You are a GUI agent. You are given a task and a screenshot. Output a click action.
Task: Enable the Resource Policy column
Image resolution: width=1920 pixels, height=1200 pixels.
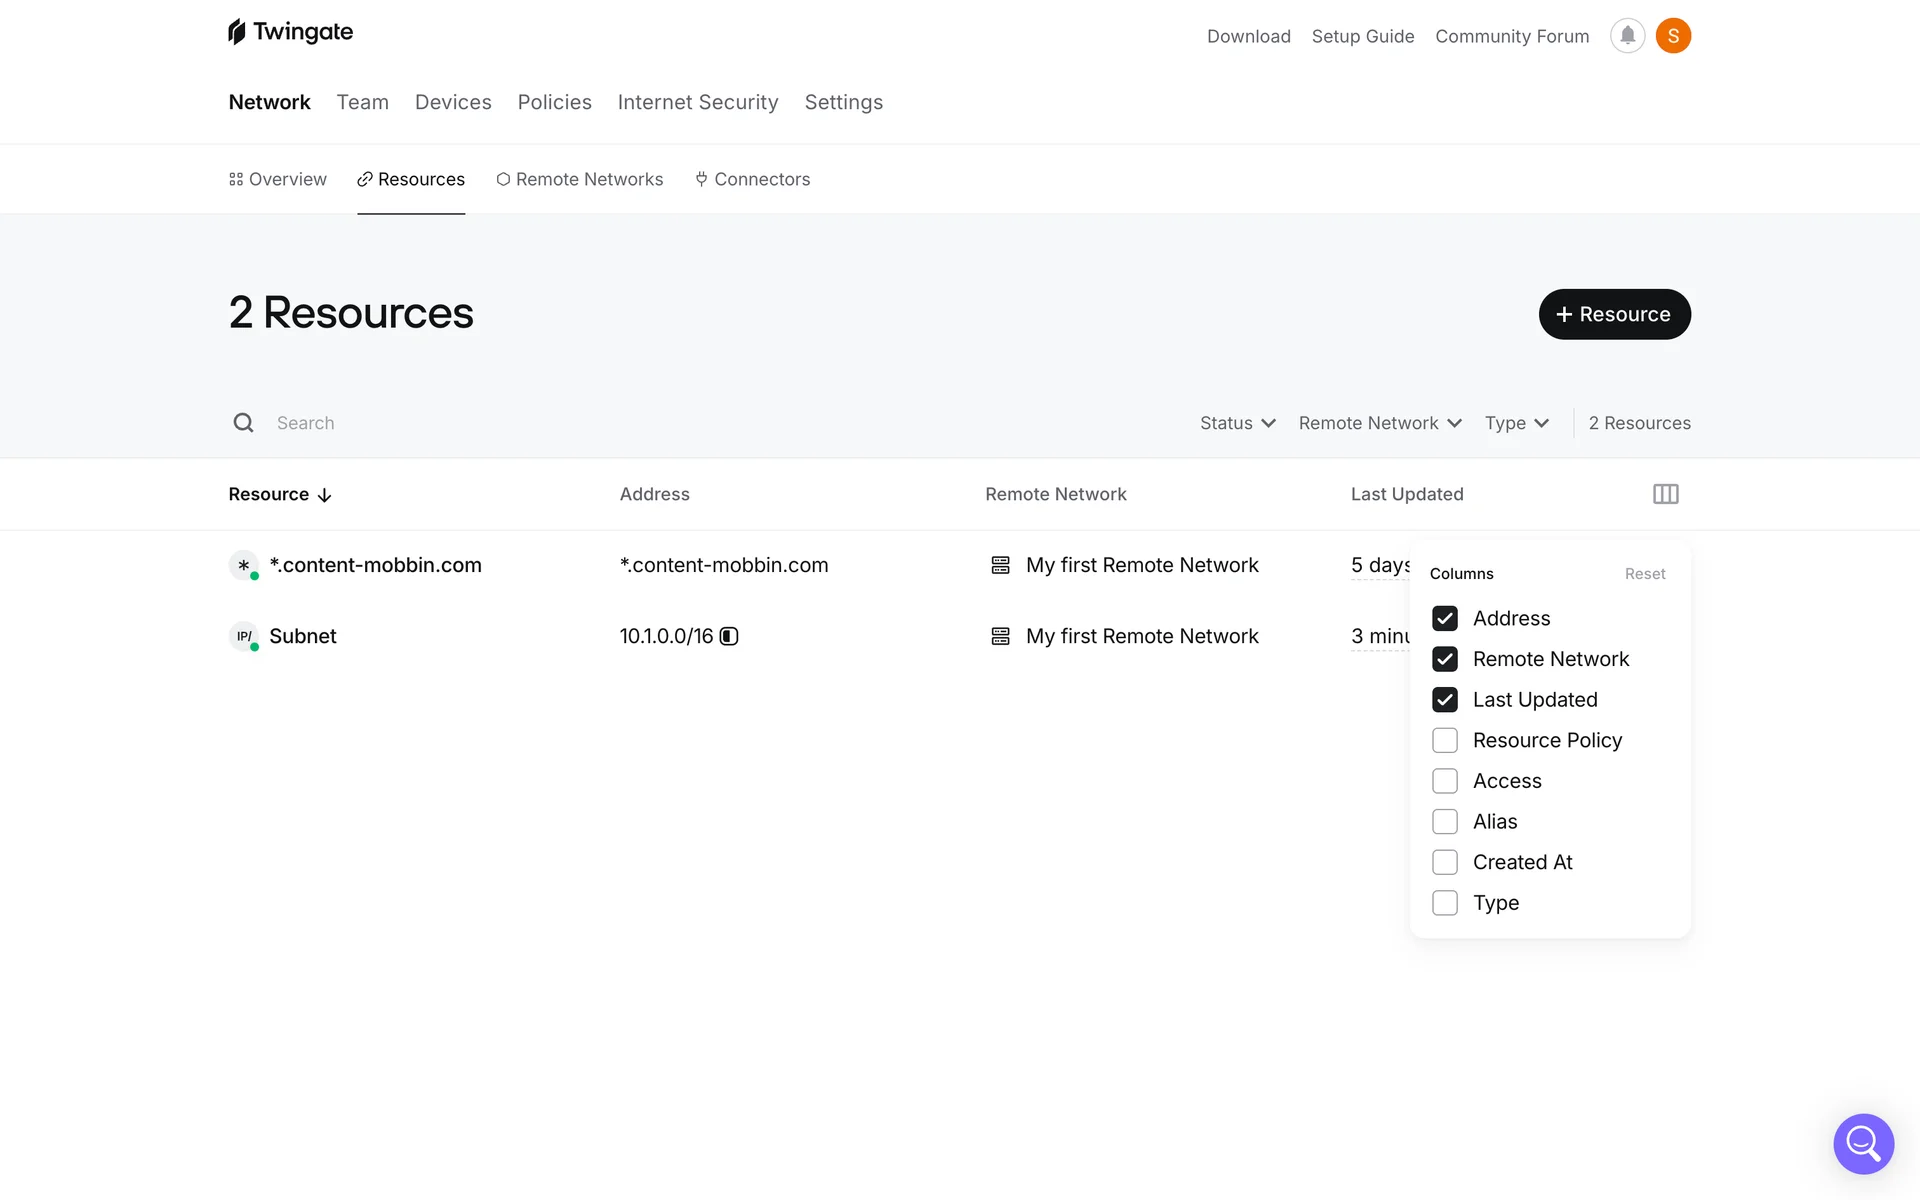point(1444,740)
